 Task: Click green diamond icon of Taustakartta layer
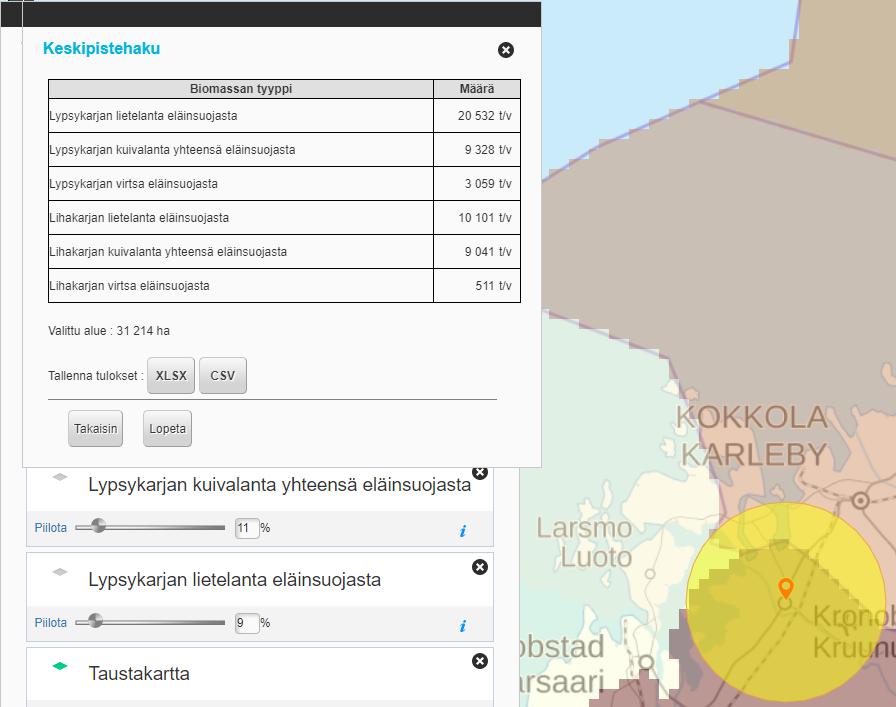60,666
